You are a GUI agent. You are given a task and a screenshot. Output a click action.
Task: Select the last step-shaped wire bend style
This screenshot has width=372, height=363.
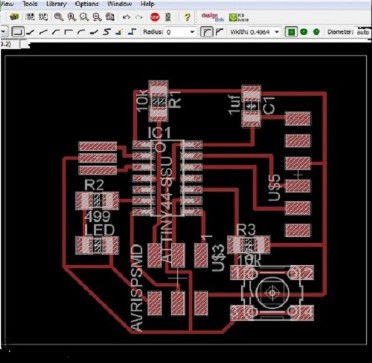click(x=132, y=32)
